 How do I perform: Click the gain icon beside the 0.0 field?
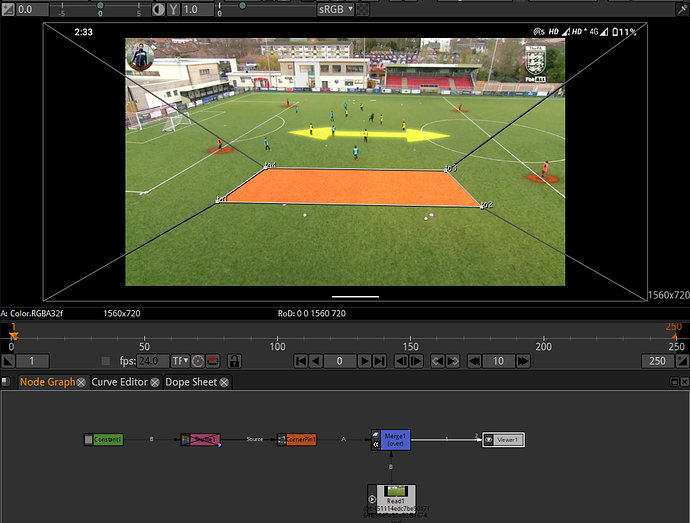pyautogui.click(x=8, y=9)
